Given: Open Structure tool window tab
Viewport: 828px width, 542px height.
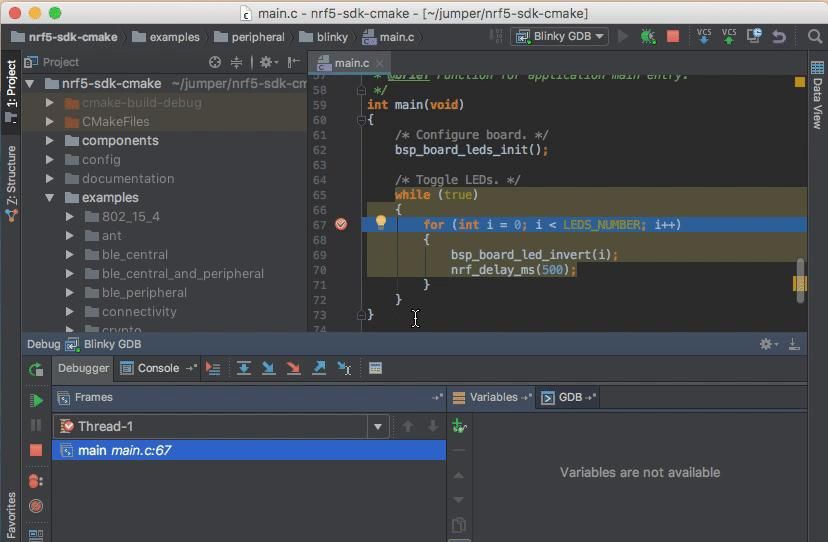Looking at the screenshot, I should (12, 183).
